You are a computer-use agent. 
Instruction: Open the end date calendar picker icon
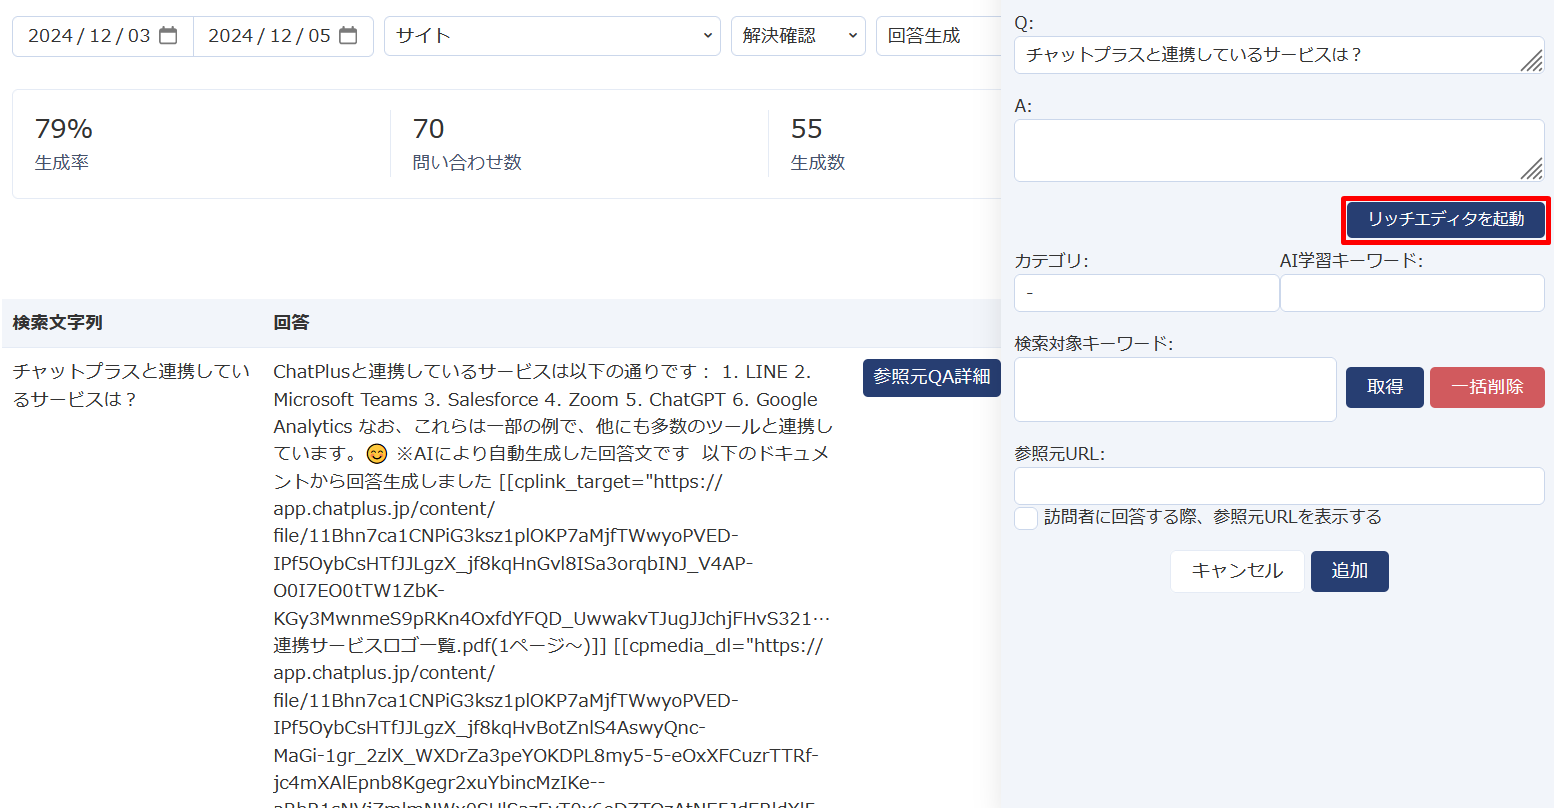coord(348,36)
